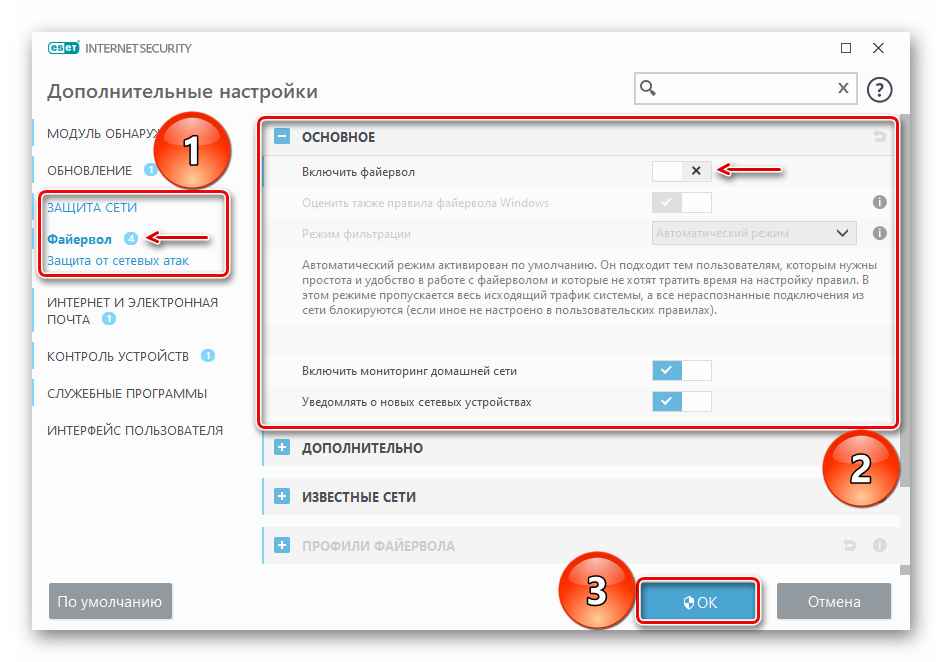The width and height of the screenshot is (942, 662).
Task: Click the magnifier search icon
Action: click(648, 88)
